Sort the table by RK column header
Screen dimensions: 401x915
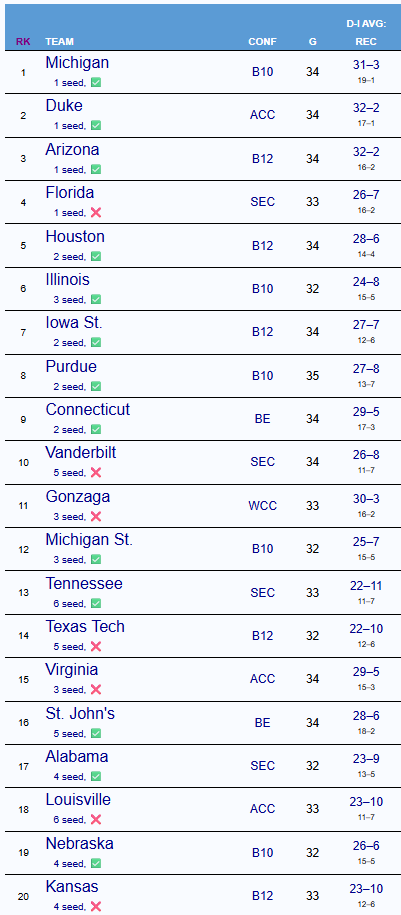[x=23, y=42]
